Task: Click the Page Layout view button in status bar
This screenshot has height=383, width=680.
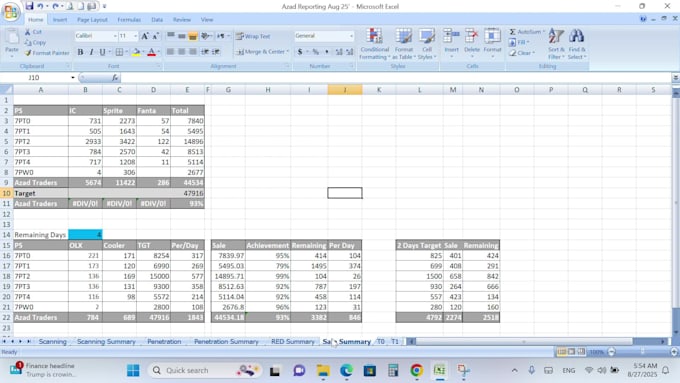Action: point(572,352)
